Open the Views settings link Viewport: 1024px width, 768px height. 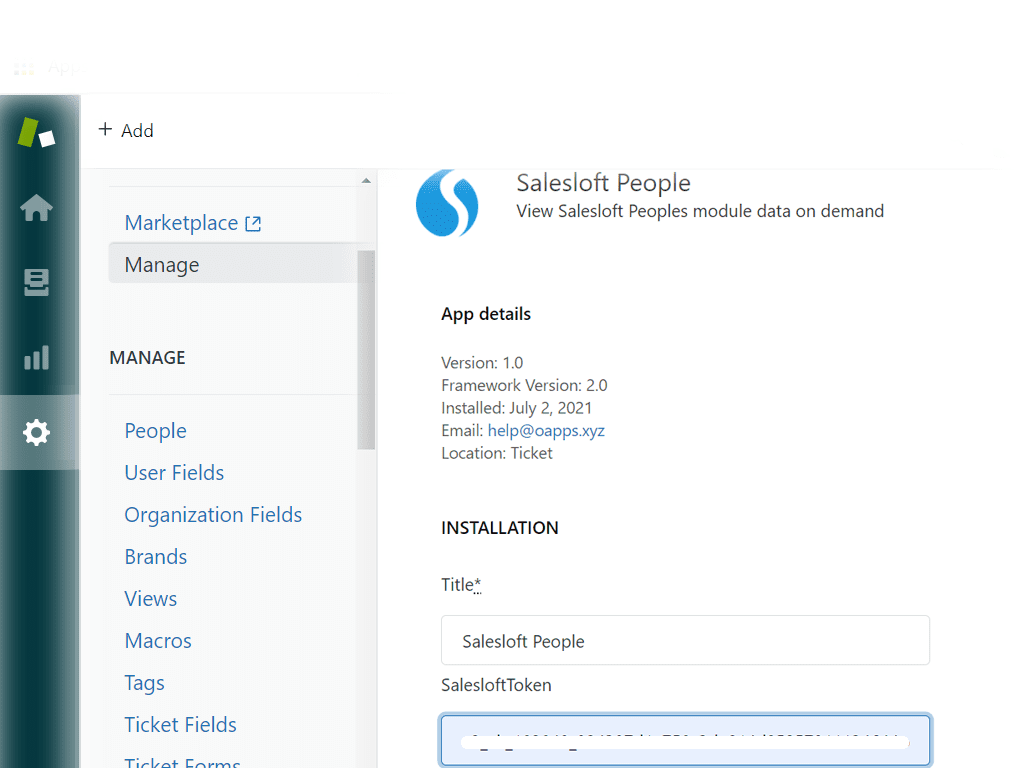pyautogui.click(x=151, y=599)
